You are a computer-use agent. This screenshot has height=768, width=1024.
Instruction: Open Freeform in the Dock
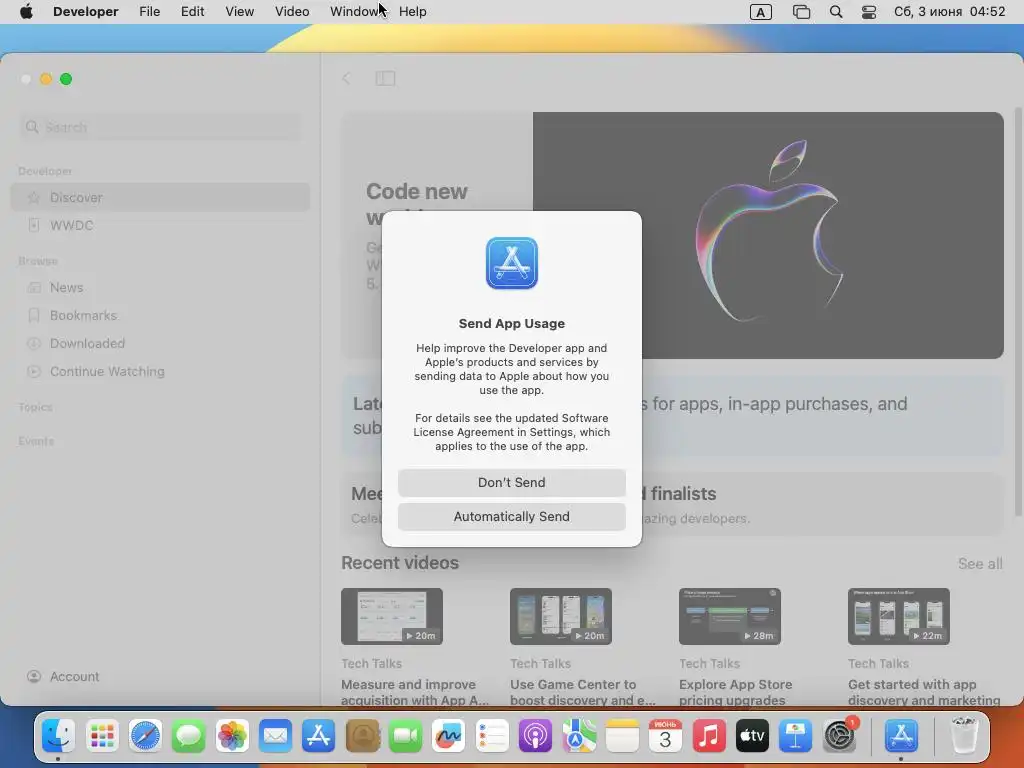(448, 736)
